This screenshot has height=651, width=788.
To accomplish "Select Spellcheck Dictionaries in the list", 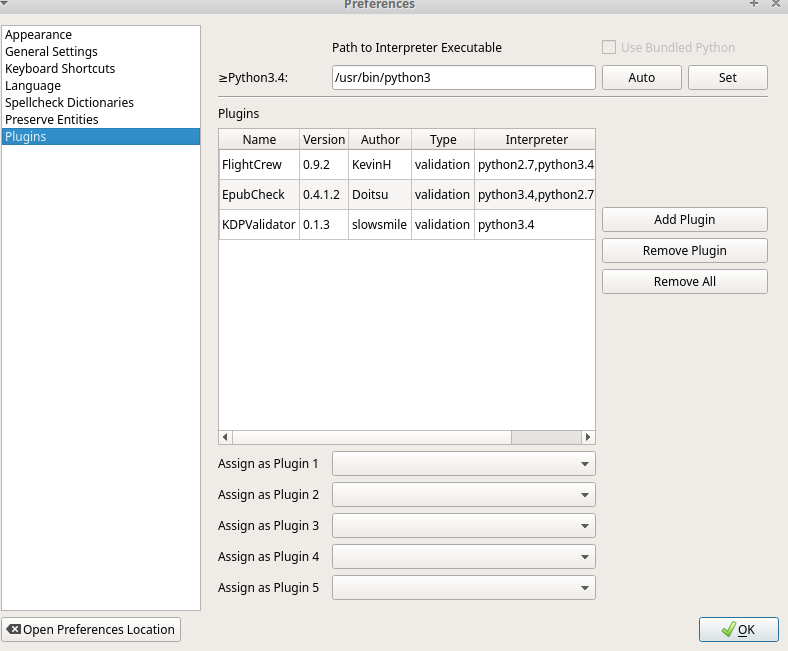I will (x=101, y=103).
